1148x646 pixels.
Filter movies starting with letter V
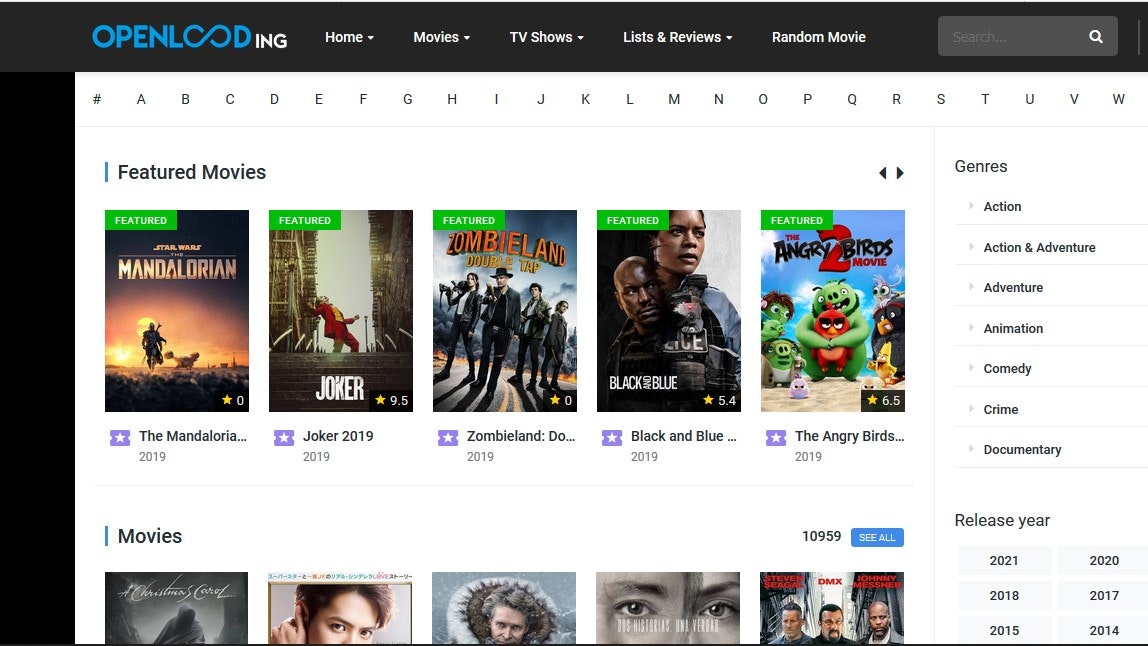pos(1074,99)
